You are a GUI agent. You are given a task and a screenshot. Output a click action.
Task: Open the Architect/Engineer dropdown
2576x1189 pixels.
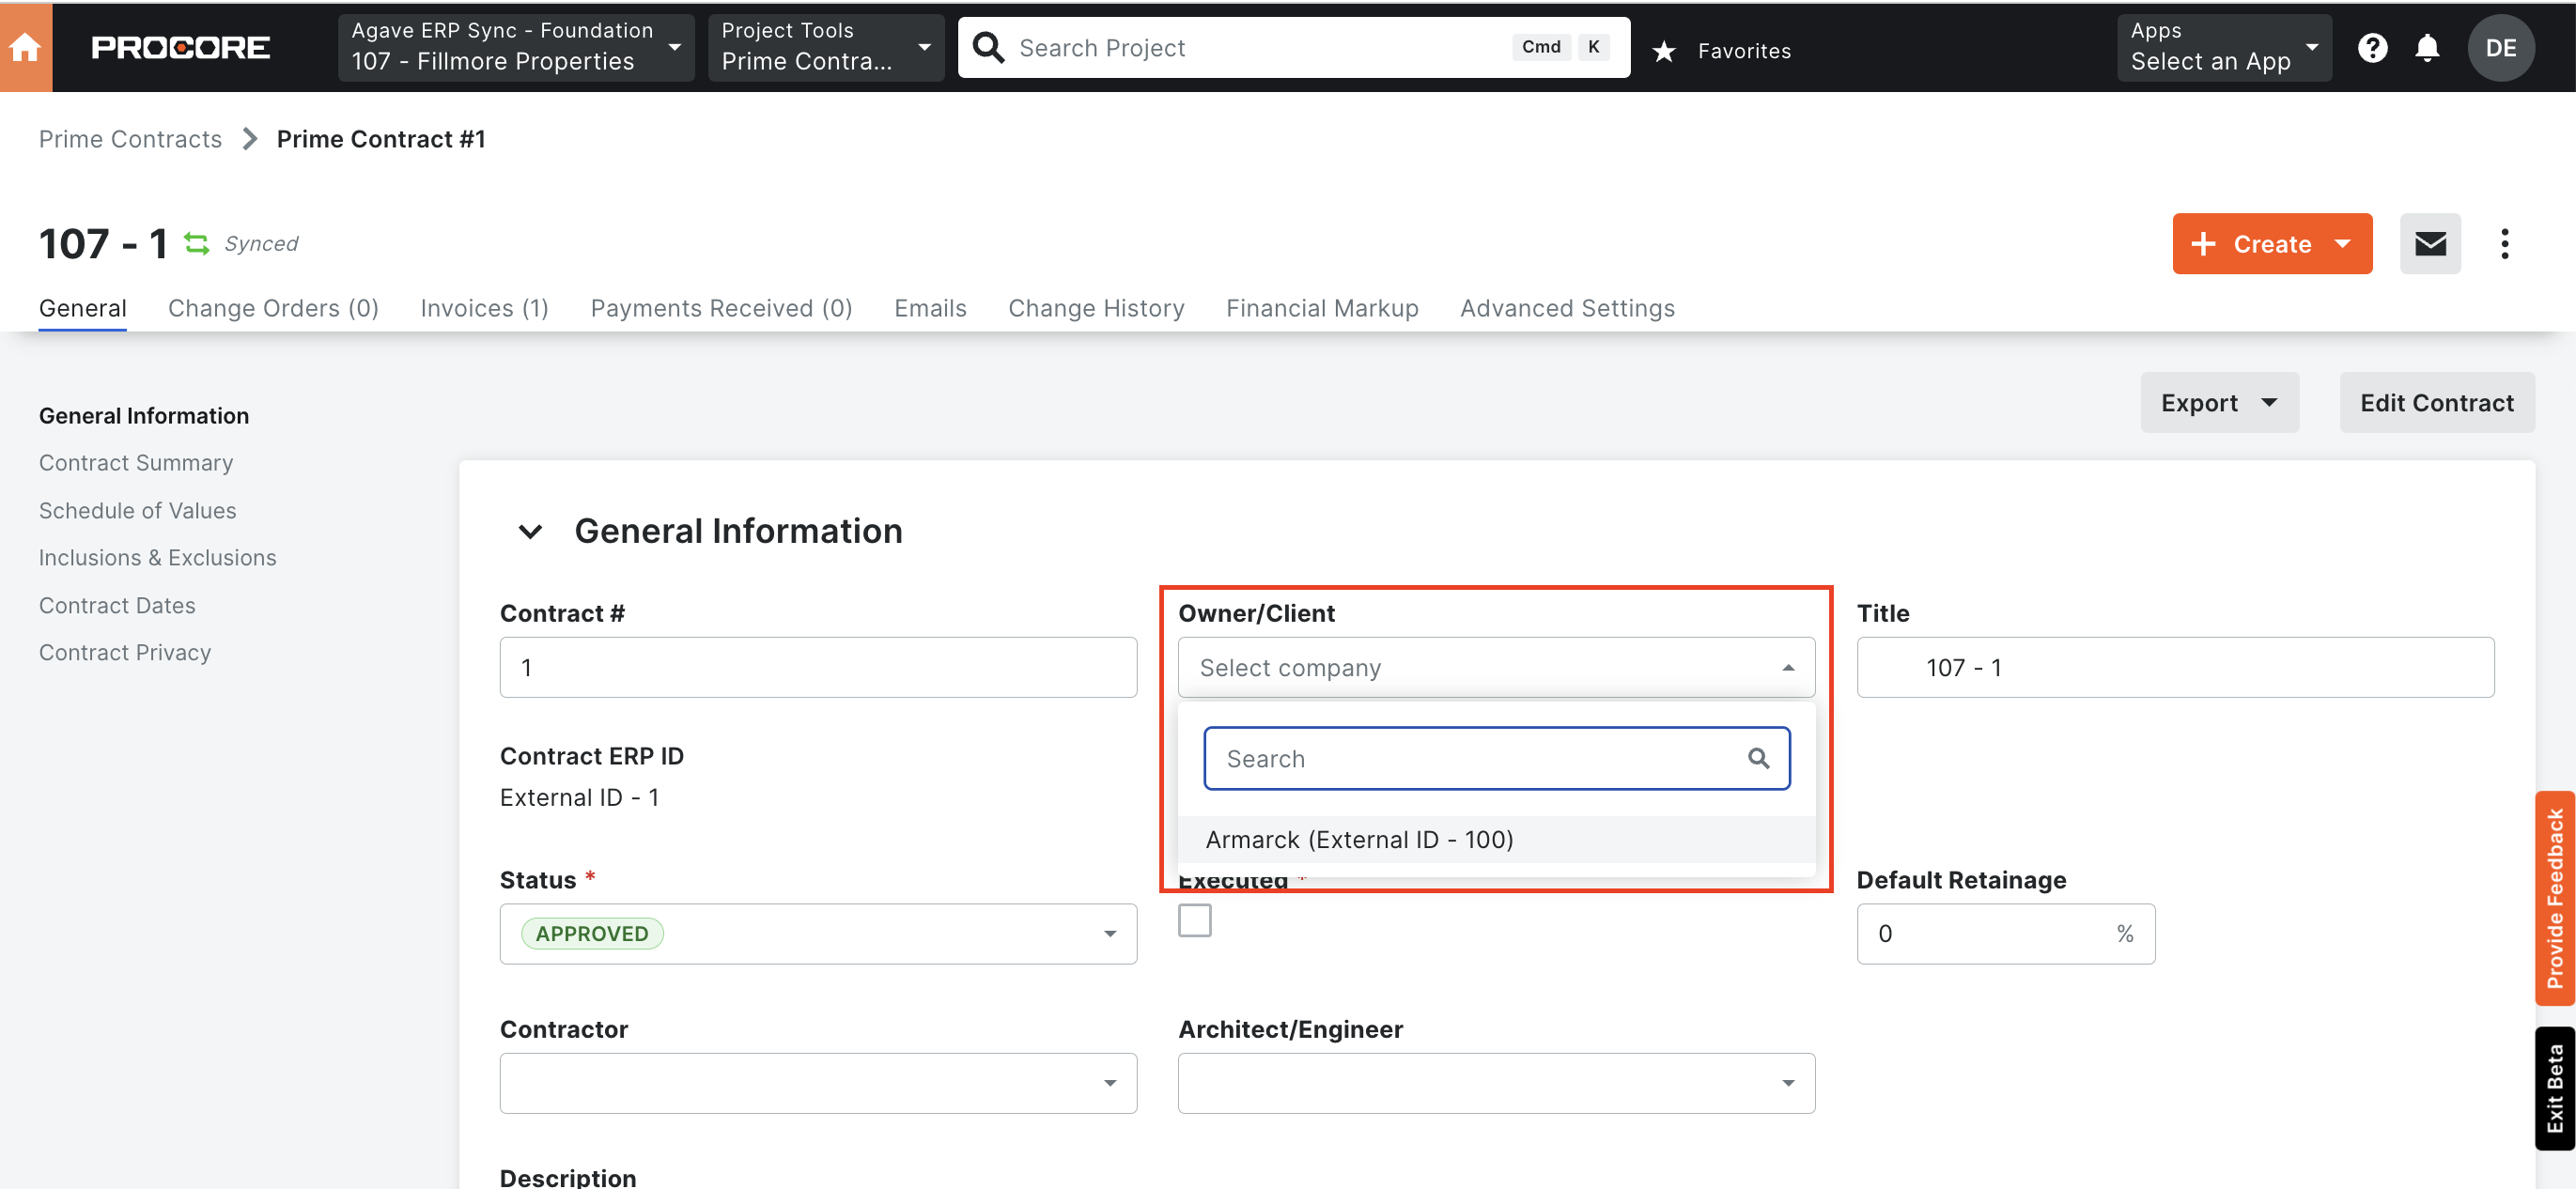1496,1083
